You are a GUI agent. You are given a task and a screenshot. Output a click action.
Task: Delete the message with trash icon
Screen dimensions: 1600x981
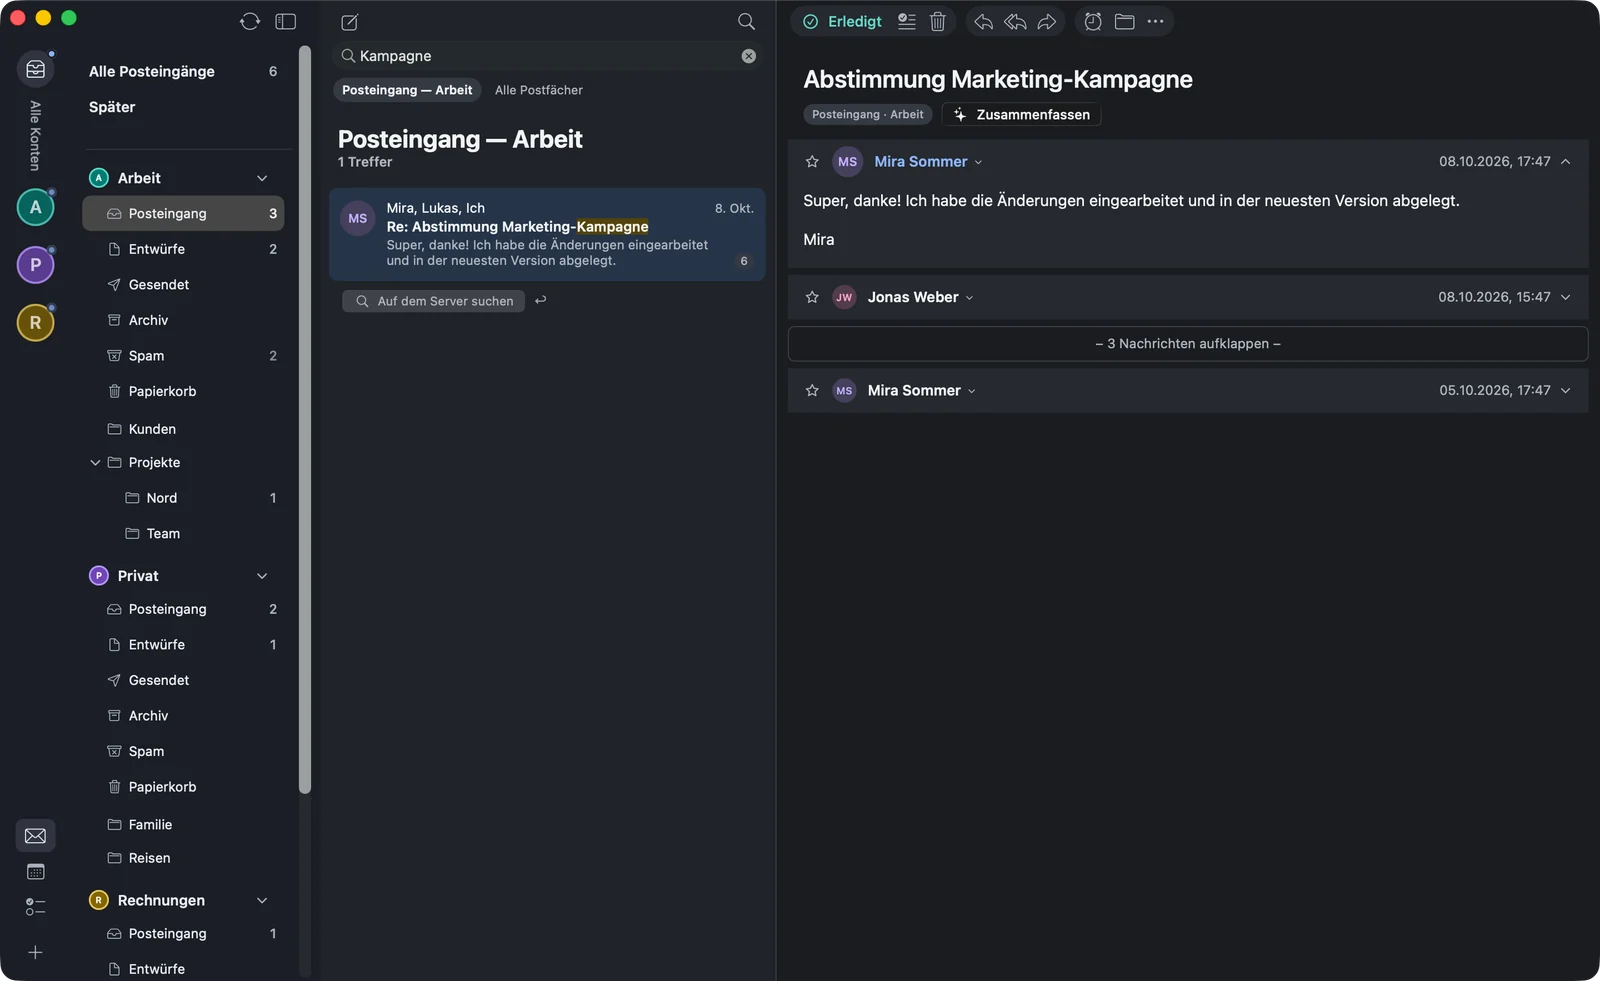tap(938, 21)
